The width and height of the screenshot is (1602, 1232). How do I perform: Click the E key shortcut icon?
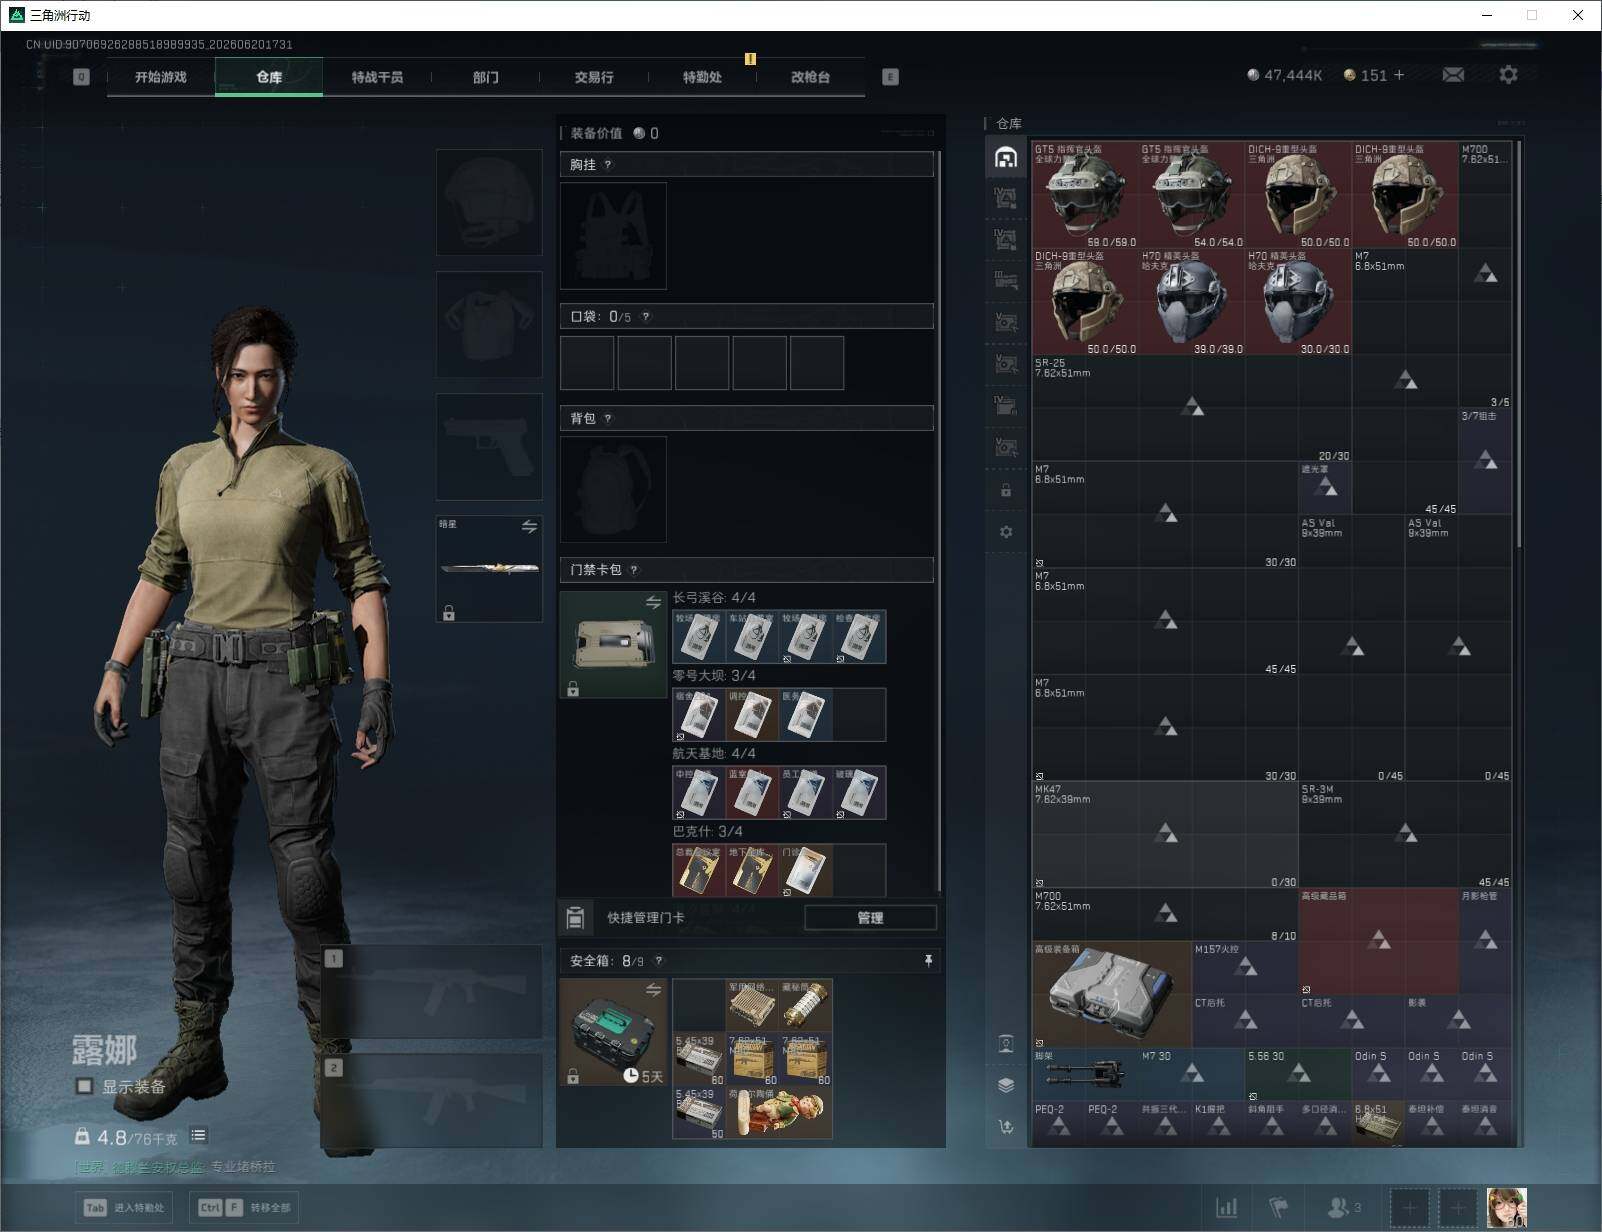[x=890, y=77]
